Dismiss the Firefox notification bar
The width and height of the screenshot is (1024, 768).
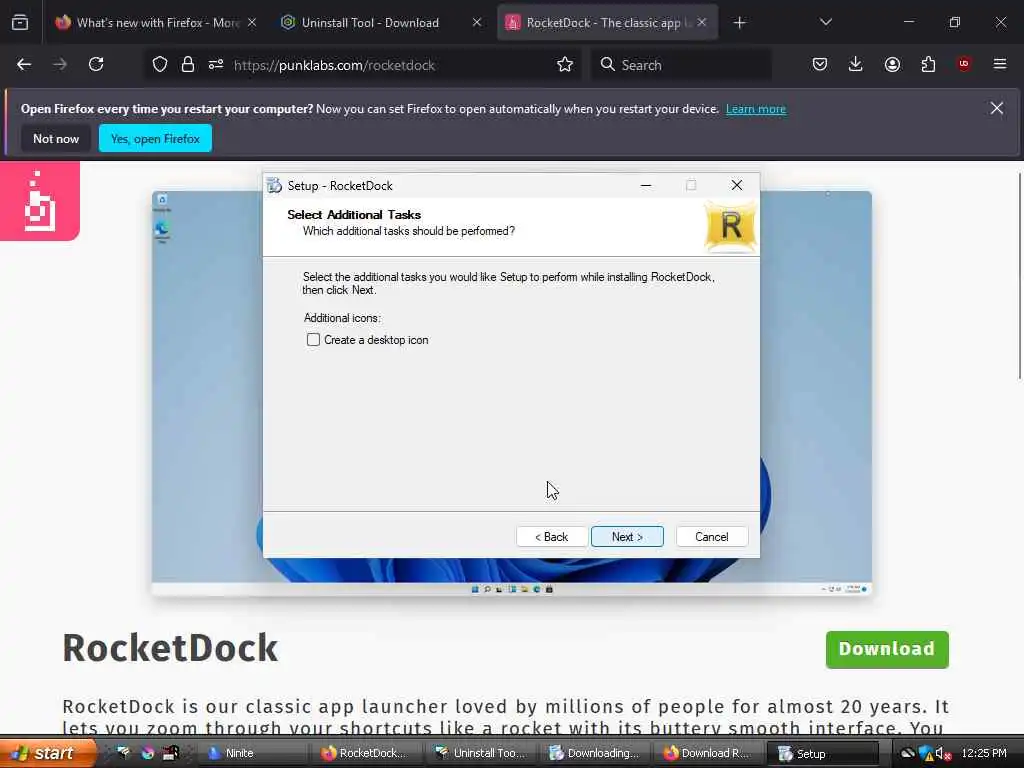click(997, 108)
